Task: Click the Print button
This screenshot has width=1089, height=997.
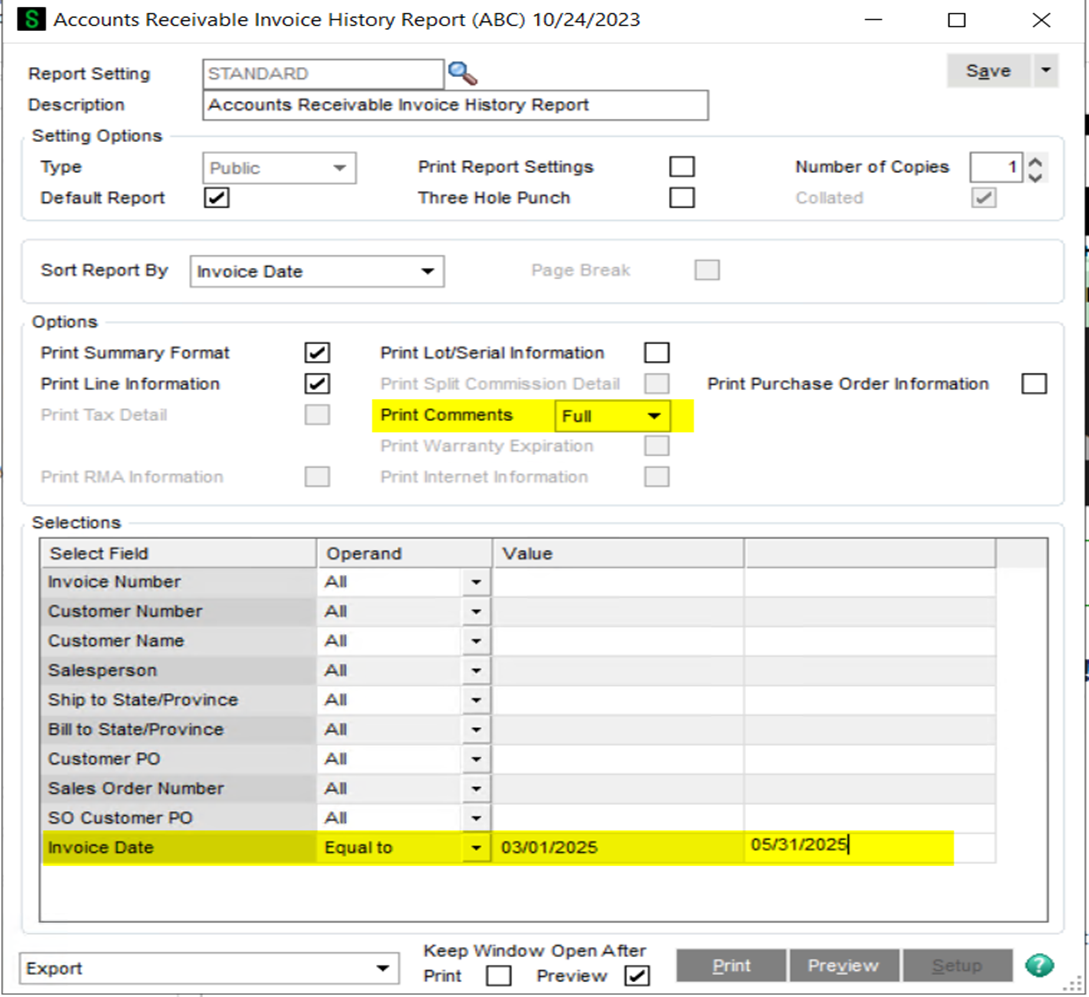Action: coord(731,966)
